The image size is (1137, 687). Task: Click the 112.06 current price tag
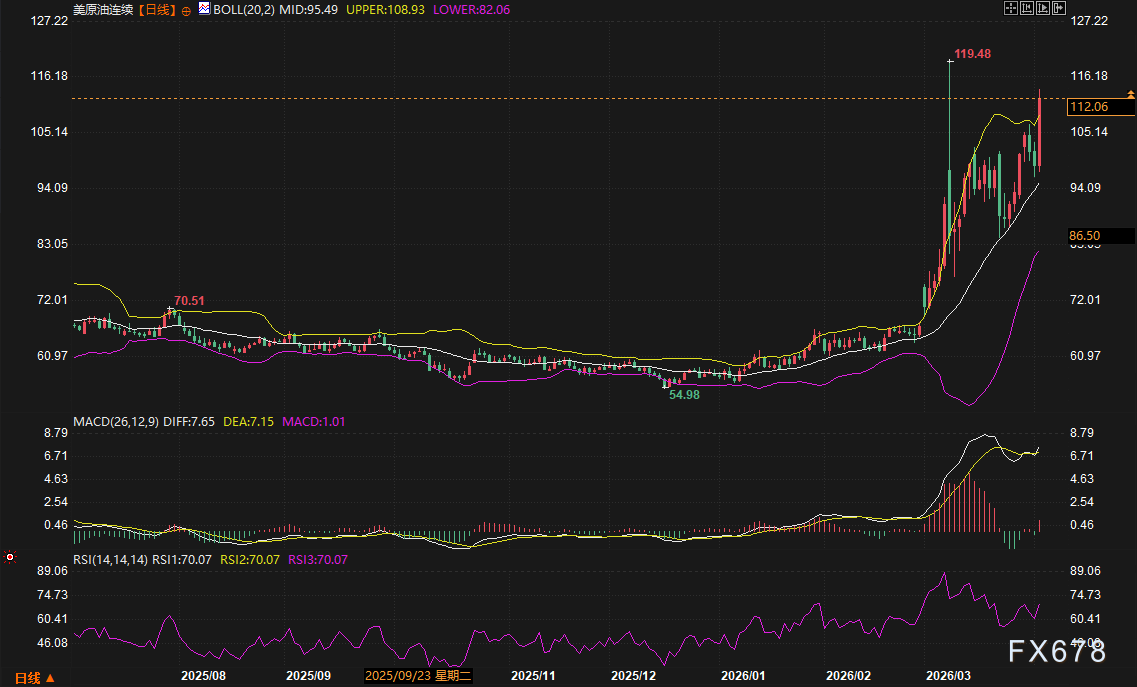coord(1089,107)
